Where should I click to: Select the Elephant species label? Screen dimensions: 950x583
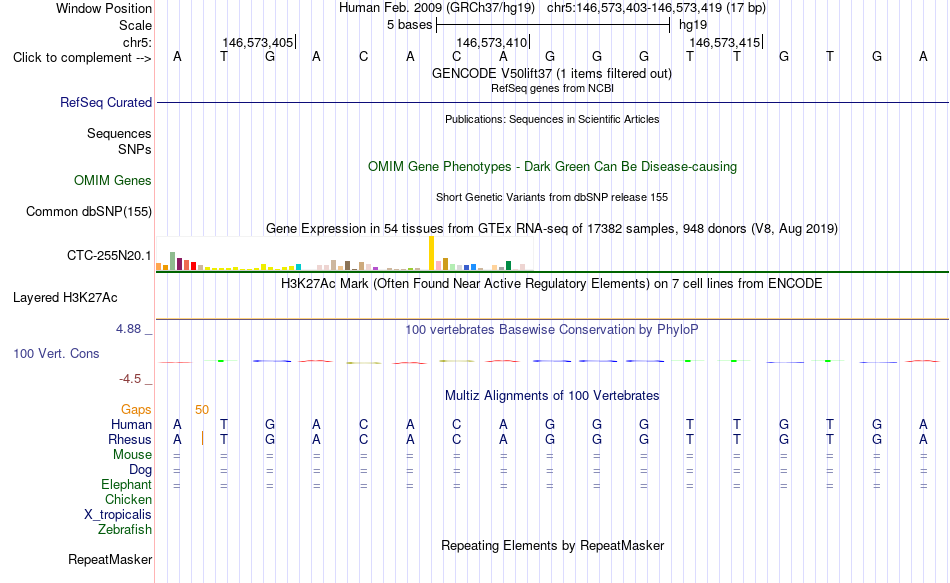(126, 484)
